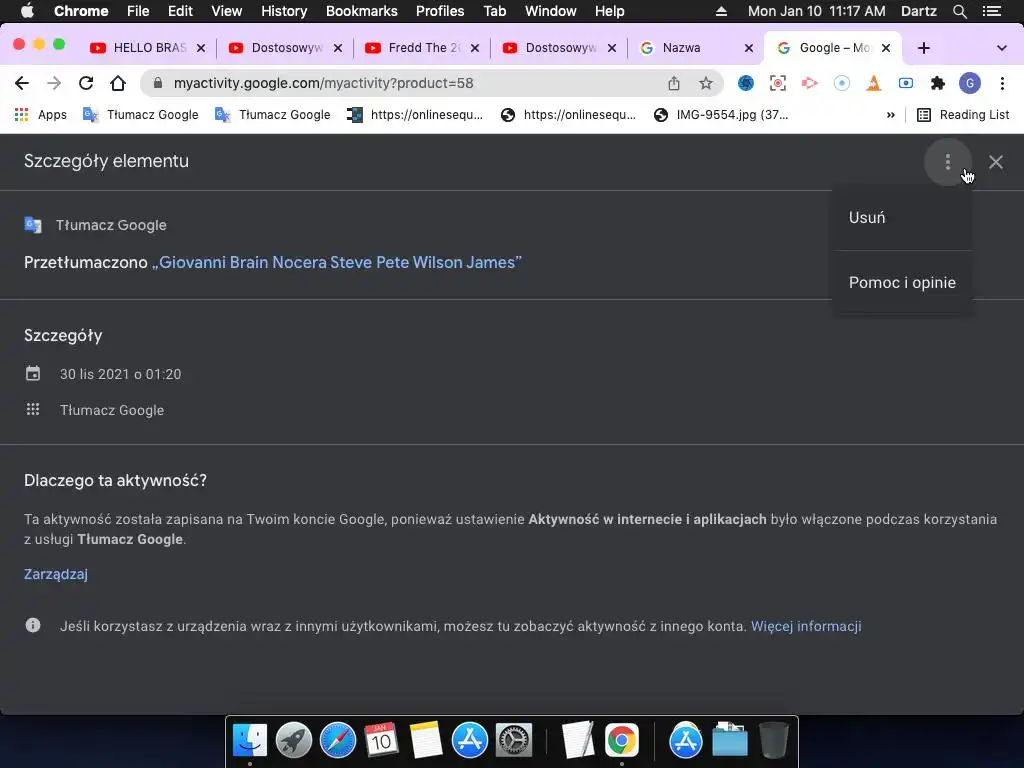
Task: Open the Apps bookmark shortcut
Action: tap(40, 115)
